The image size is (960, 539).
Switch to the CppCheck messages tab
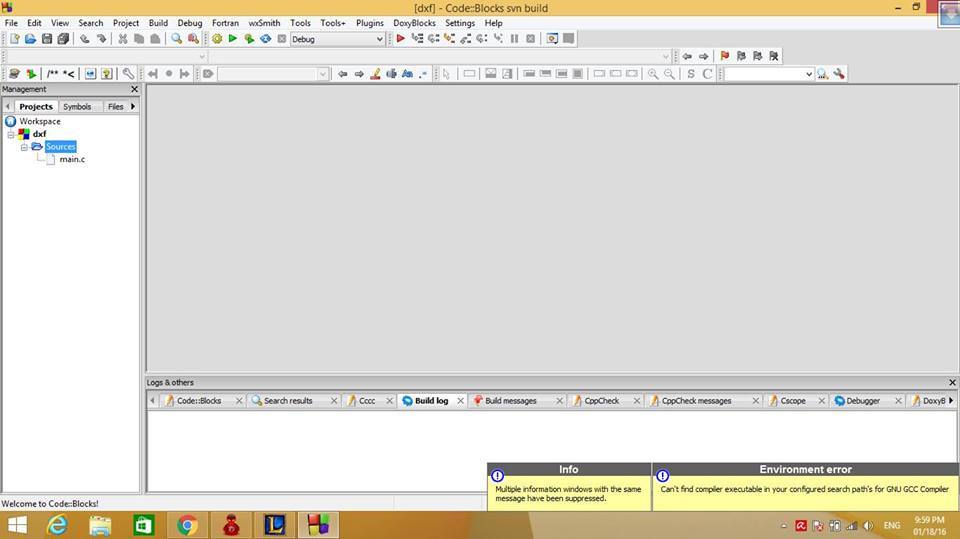pyautogui.click(x=696, y=401)
